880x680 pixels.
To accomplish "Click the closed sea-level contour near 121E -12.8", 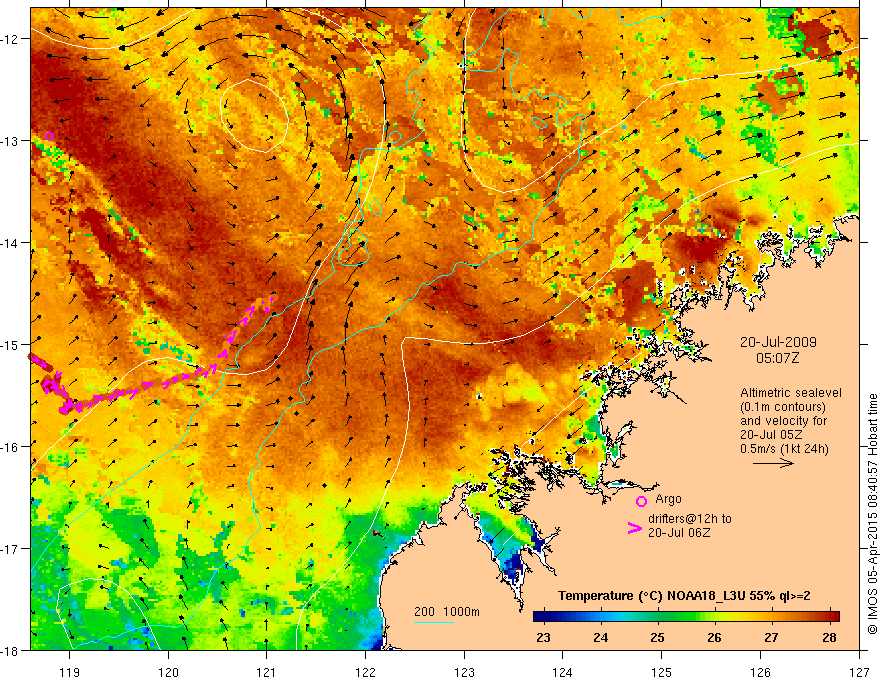I will (x=254, y=116).
